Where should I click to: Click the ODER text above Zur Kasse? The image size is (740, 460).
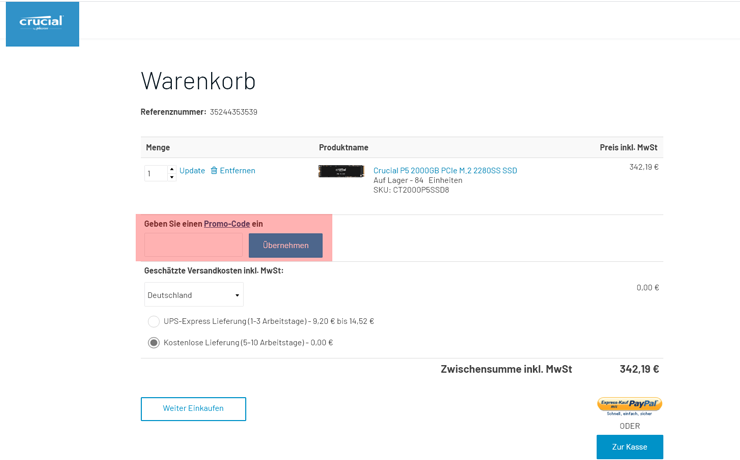click(630, 426)
